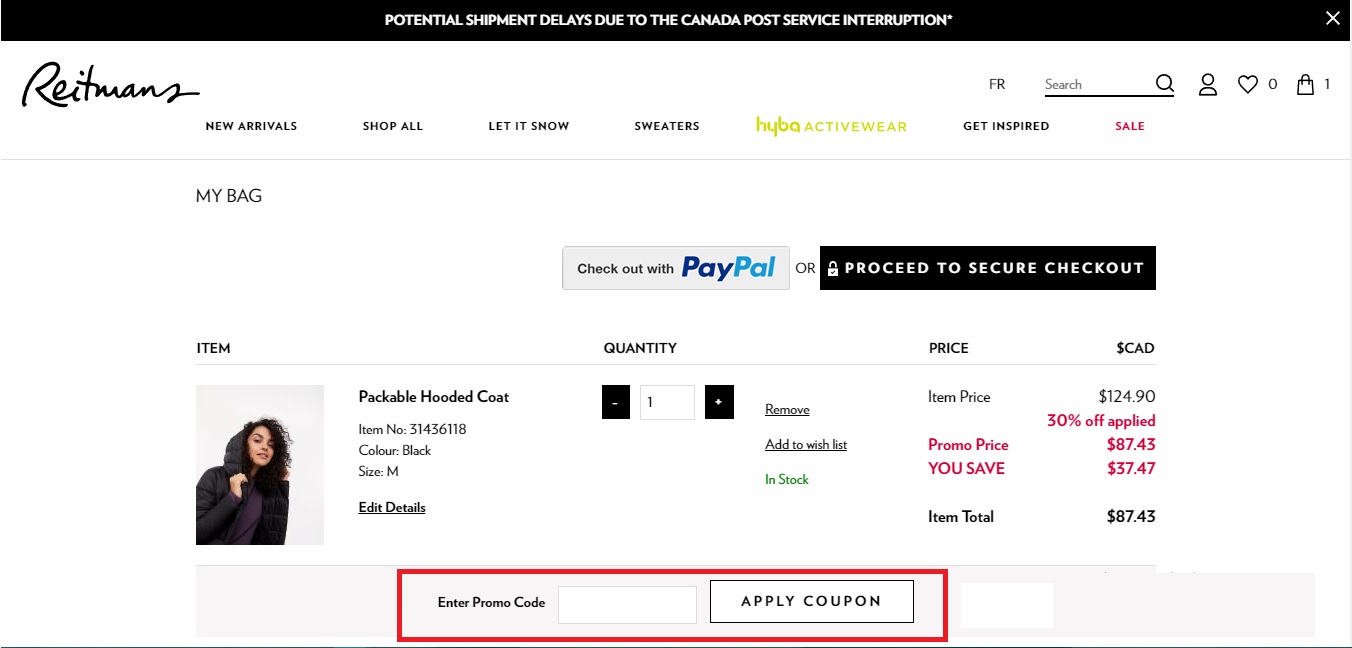Remove the Packable Hooded Coat
Viewport: 1352px width, 648px height.
(787, 410)
